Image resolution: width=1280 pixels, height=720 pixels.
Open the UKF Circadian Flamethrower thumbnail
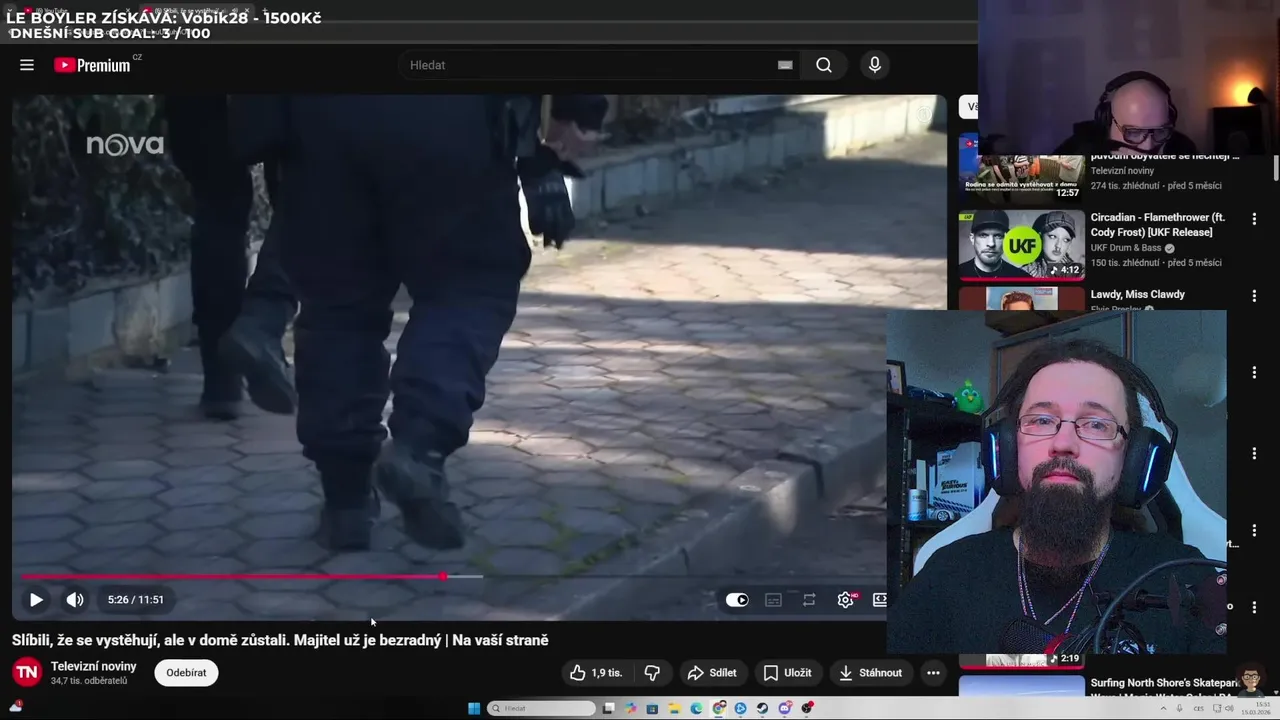tap(1022, 244)
